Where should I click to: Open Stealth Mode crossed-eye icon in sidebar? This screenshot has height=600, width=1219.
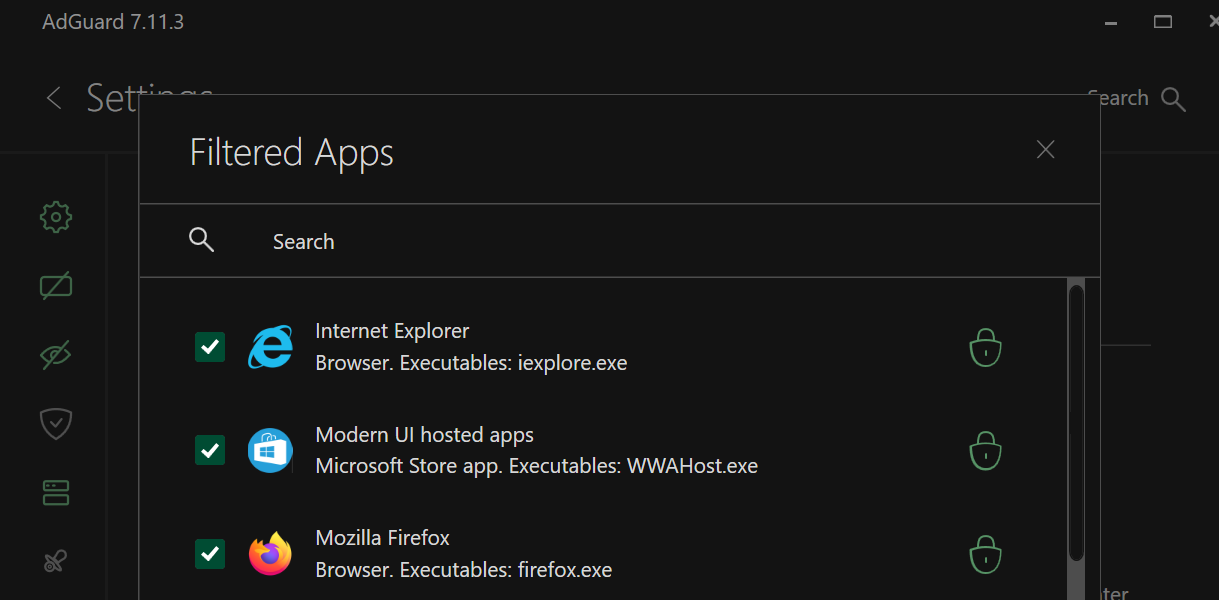(x=56, y=354)
